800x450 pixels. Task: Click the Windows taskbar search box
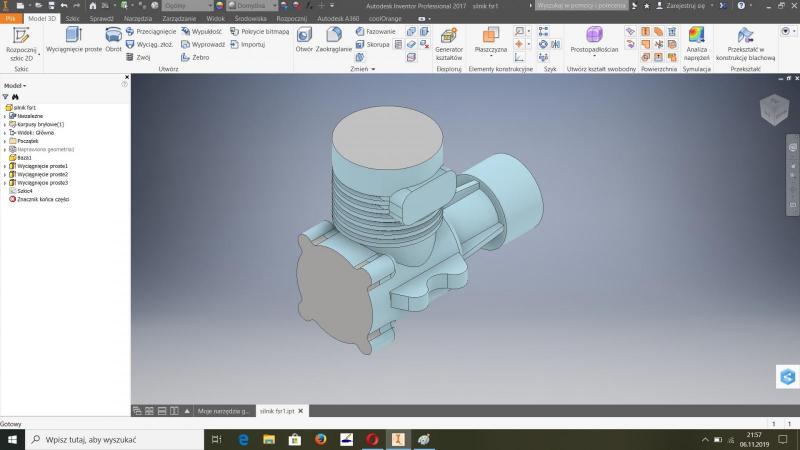pyautogui.click(x=110, y=439)
